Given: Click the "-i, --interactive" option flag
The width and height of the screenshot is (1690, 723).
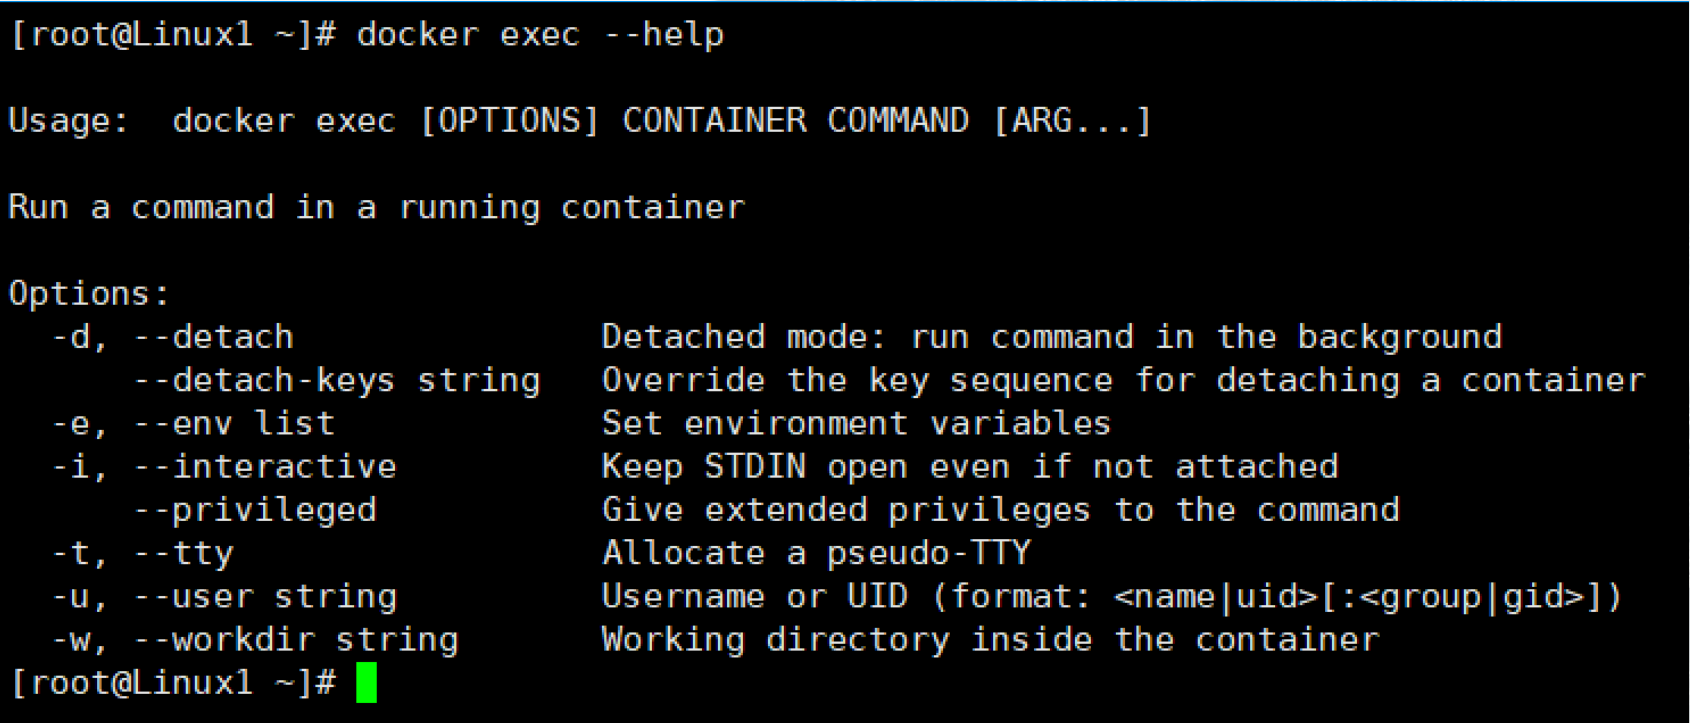Looking at the screenshot, I should 224,467.
